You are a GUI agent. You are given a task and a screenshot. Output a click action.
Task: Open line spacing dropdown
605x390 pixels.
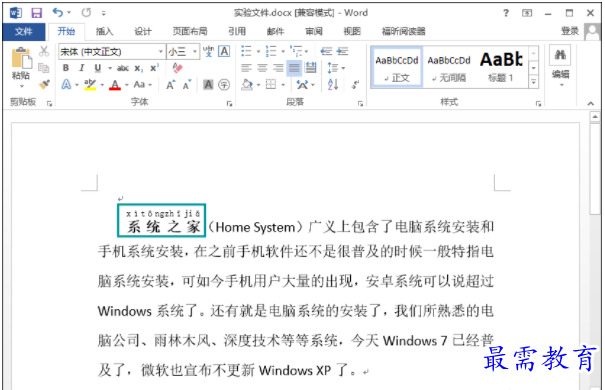coord(343,68)
